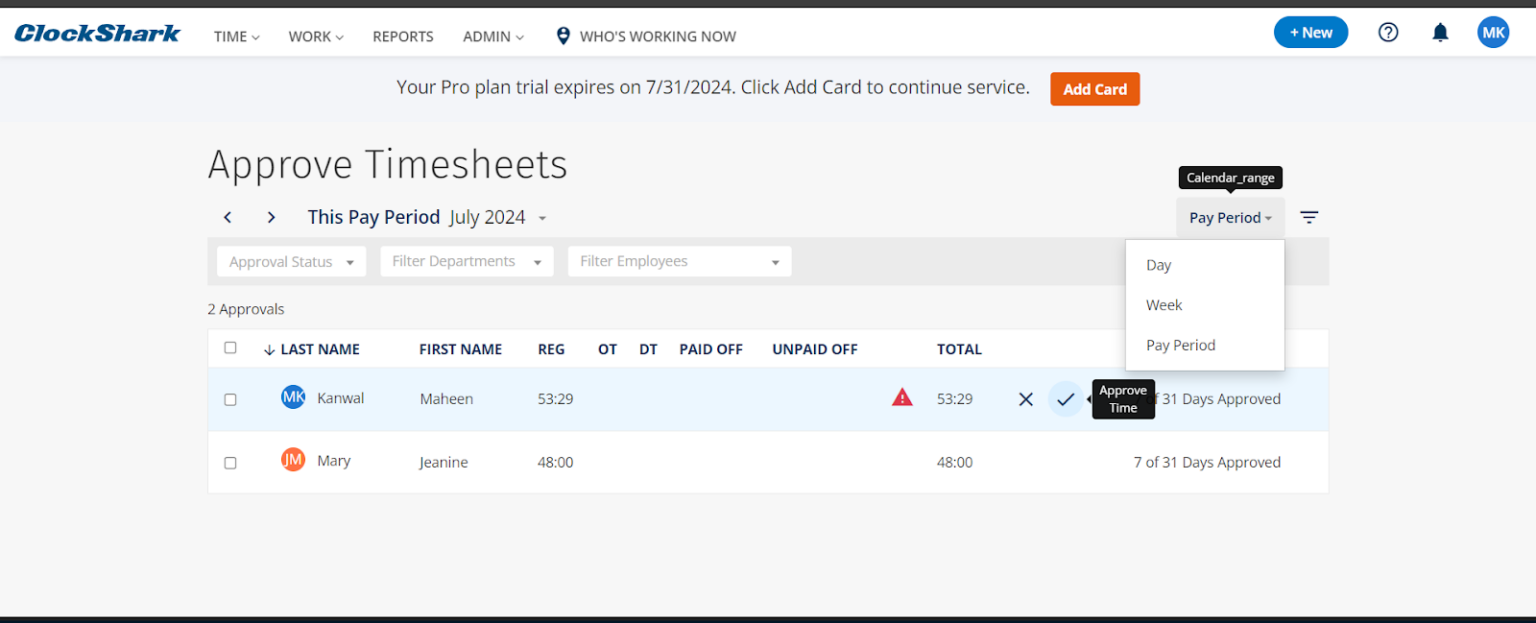Toggle the LAST NAME sort arrow
Image resolution: width=1536 pixels, height=623 pixels.
[267, 349]
